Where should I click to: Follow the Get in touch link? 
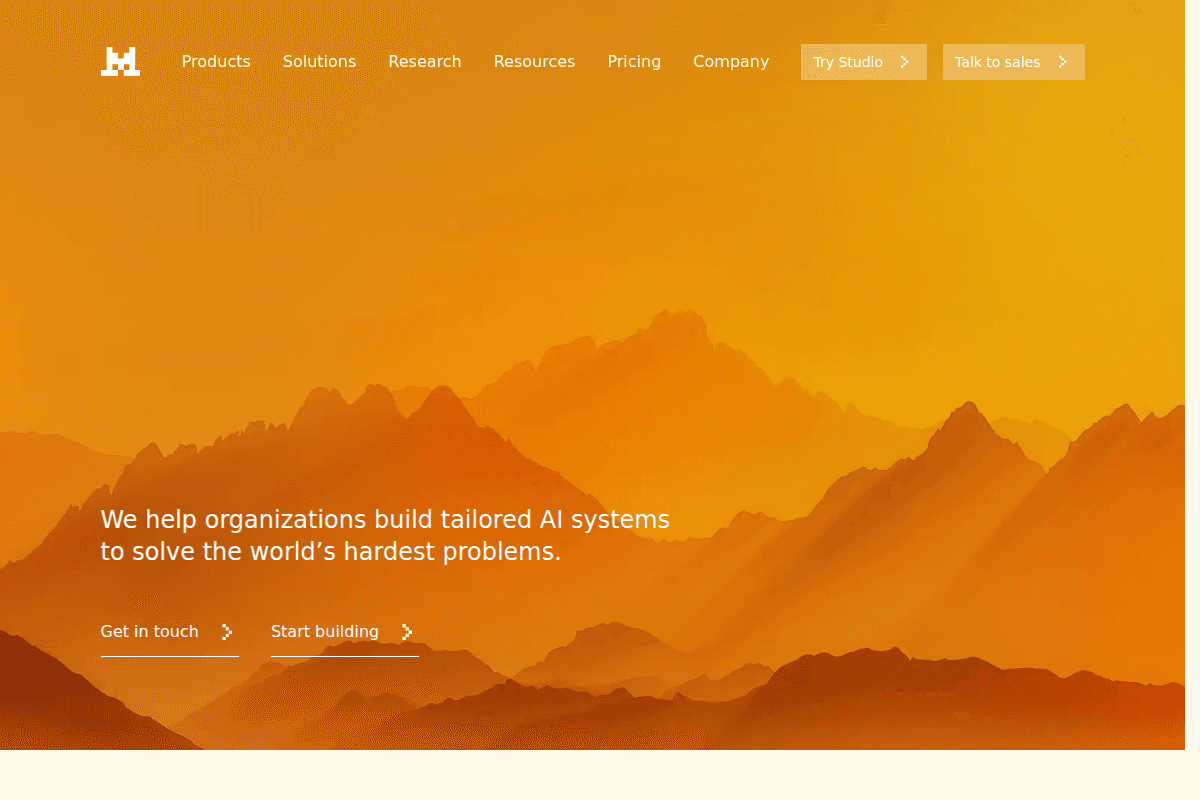click(x=149, y=631)
